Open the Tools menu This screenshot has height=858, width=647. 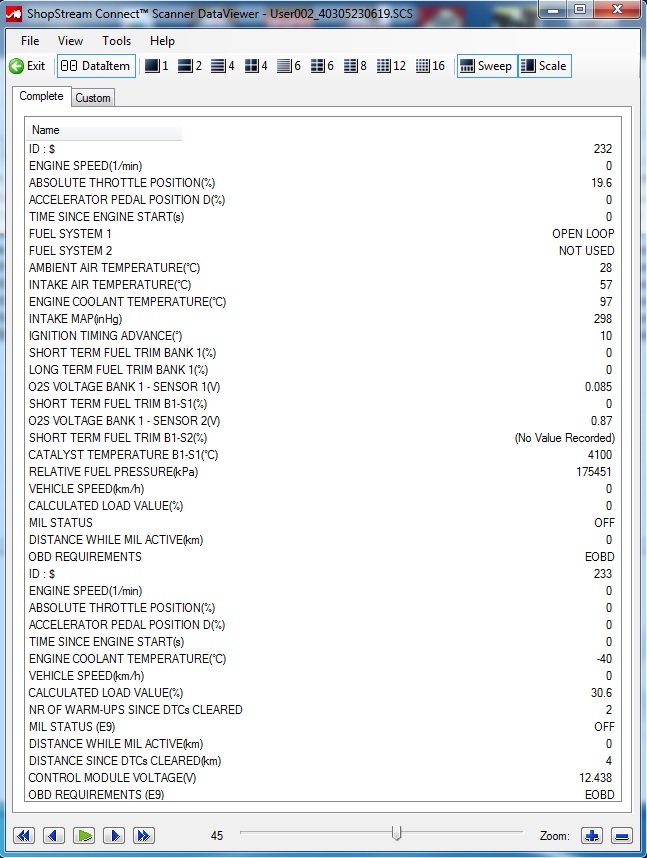(x=117, y=41)
